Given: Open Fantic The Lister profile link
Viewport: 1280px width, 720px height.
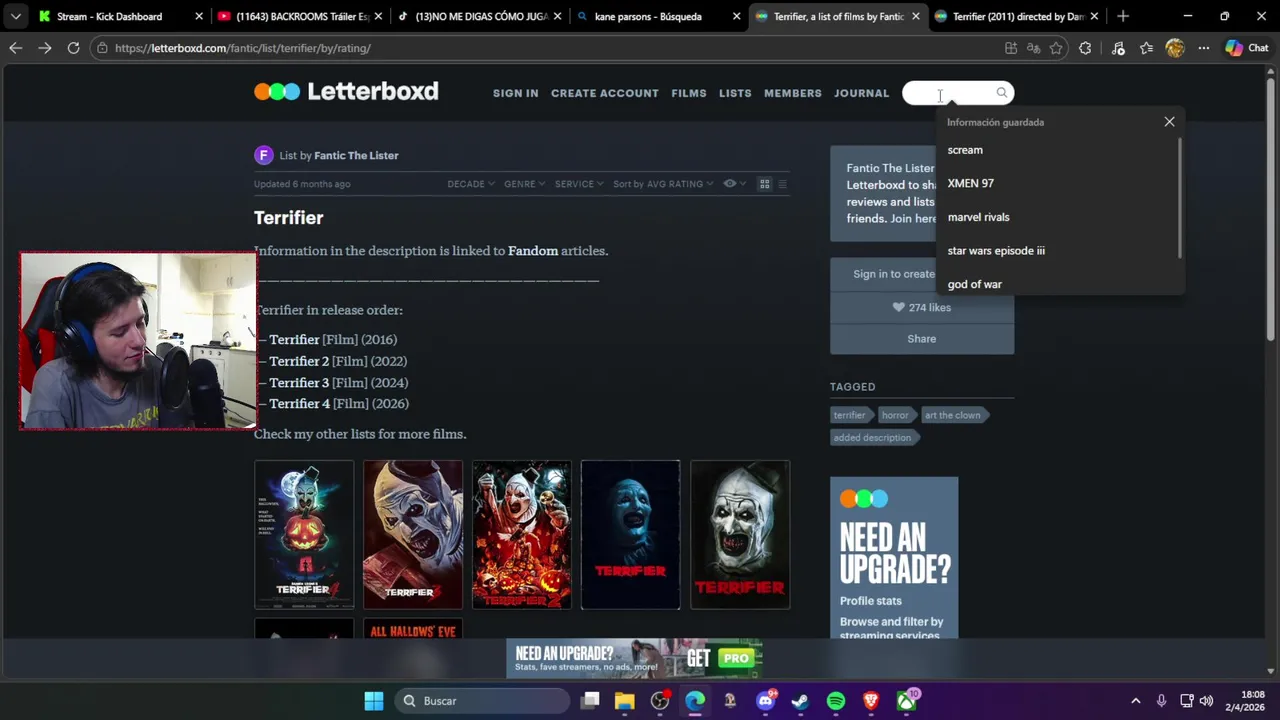Looking at the screenshot, I should (x=356, y=155).
